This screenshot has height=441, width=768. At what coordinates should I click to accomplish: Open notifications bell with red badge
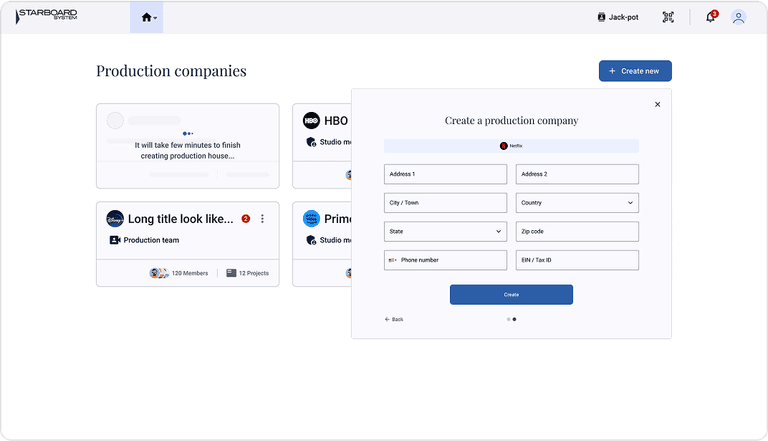point(710,17)
